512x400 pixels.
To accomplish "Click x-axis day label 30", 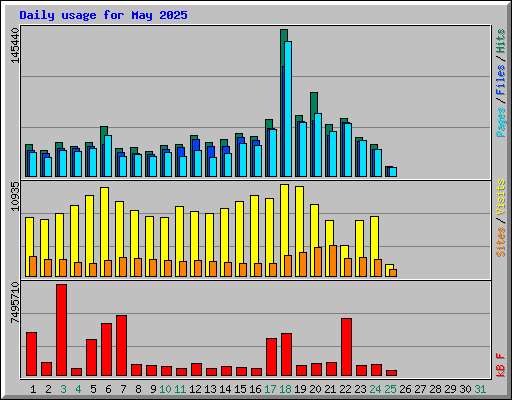I will point(465,389).
